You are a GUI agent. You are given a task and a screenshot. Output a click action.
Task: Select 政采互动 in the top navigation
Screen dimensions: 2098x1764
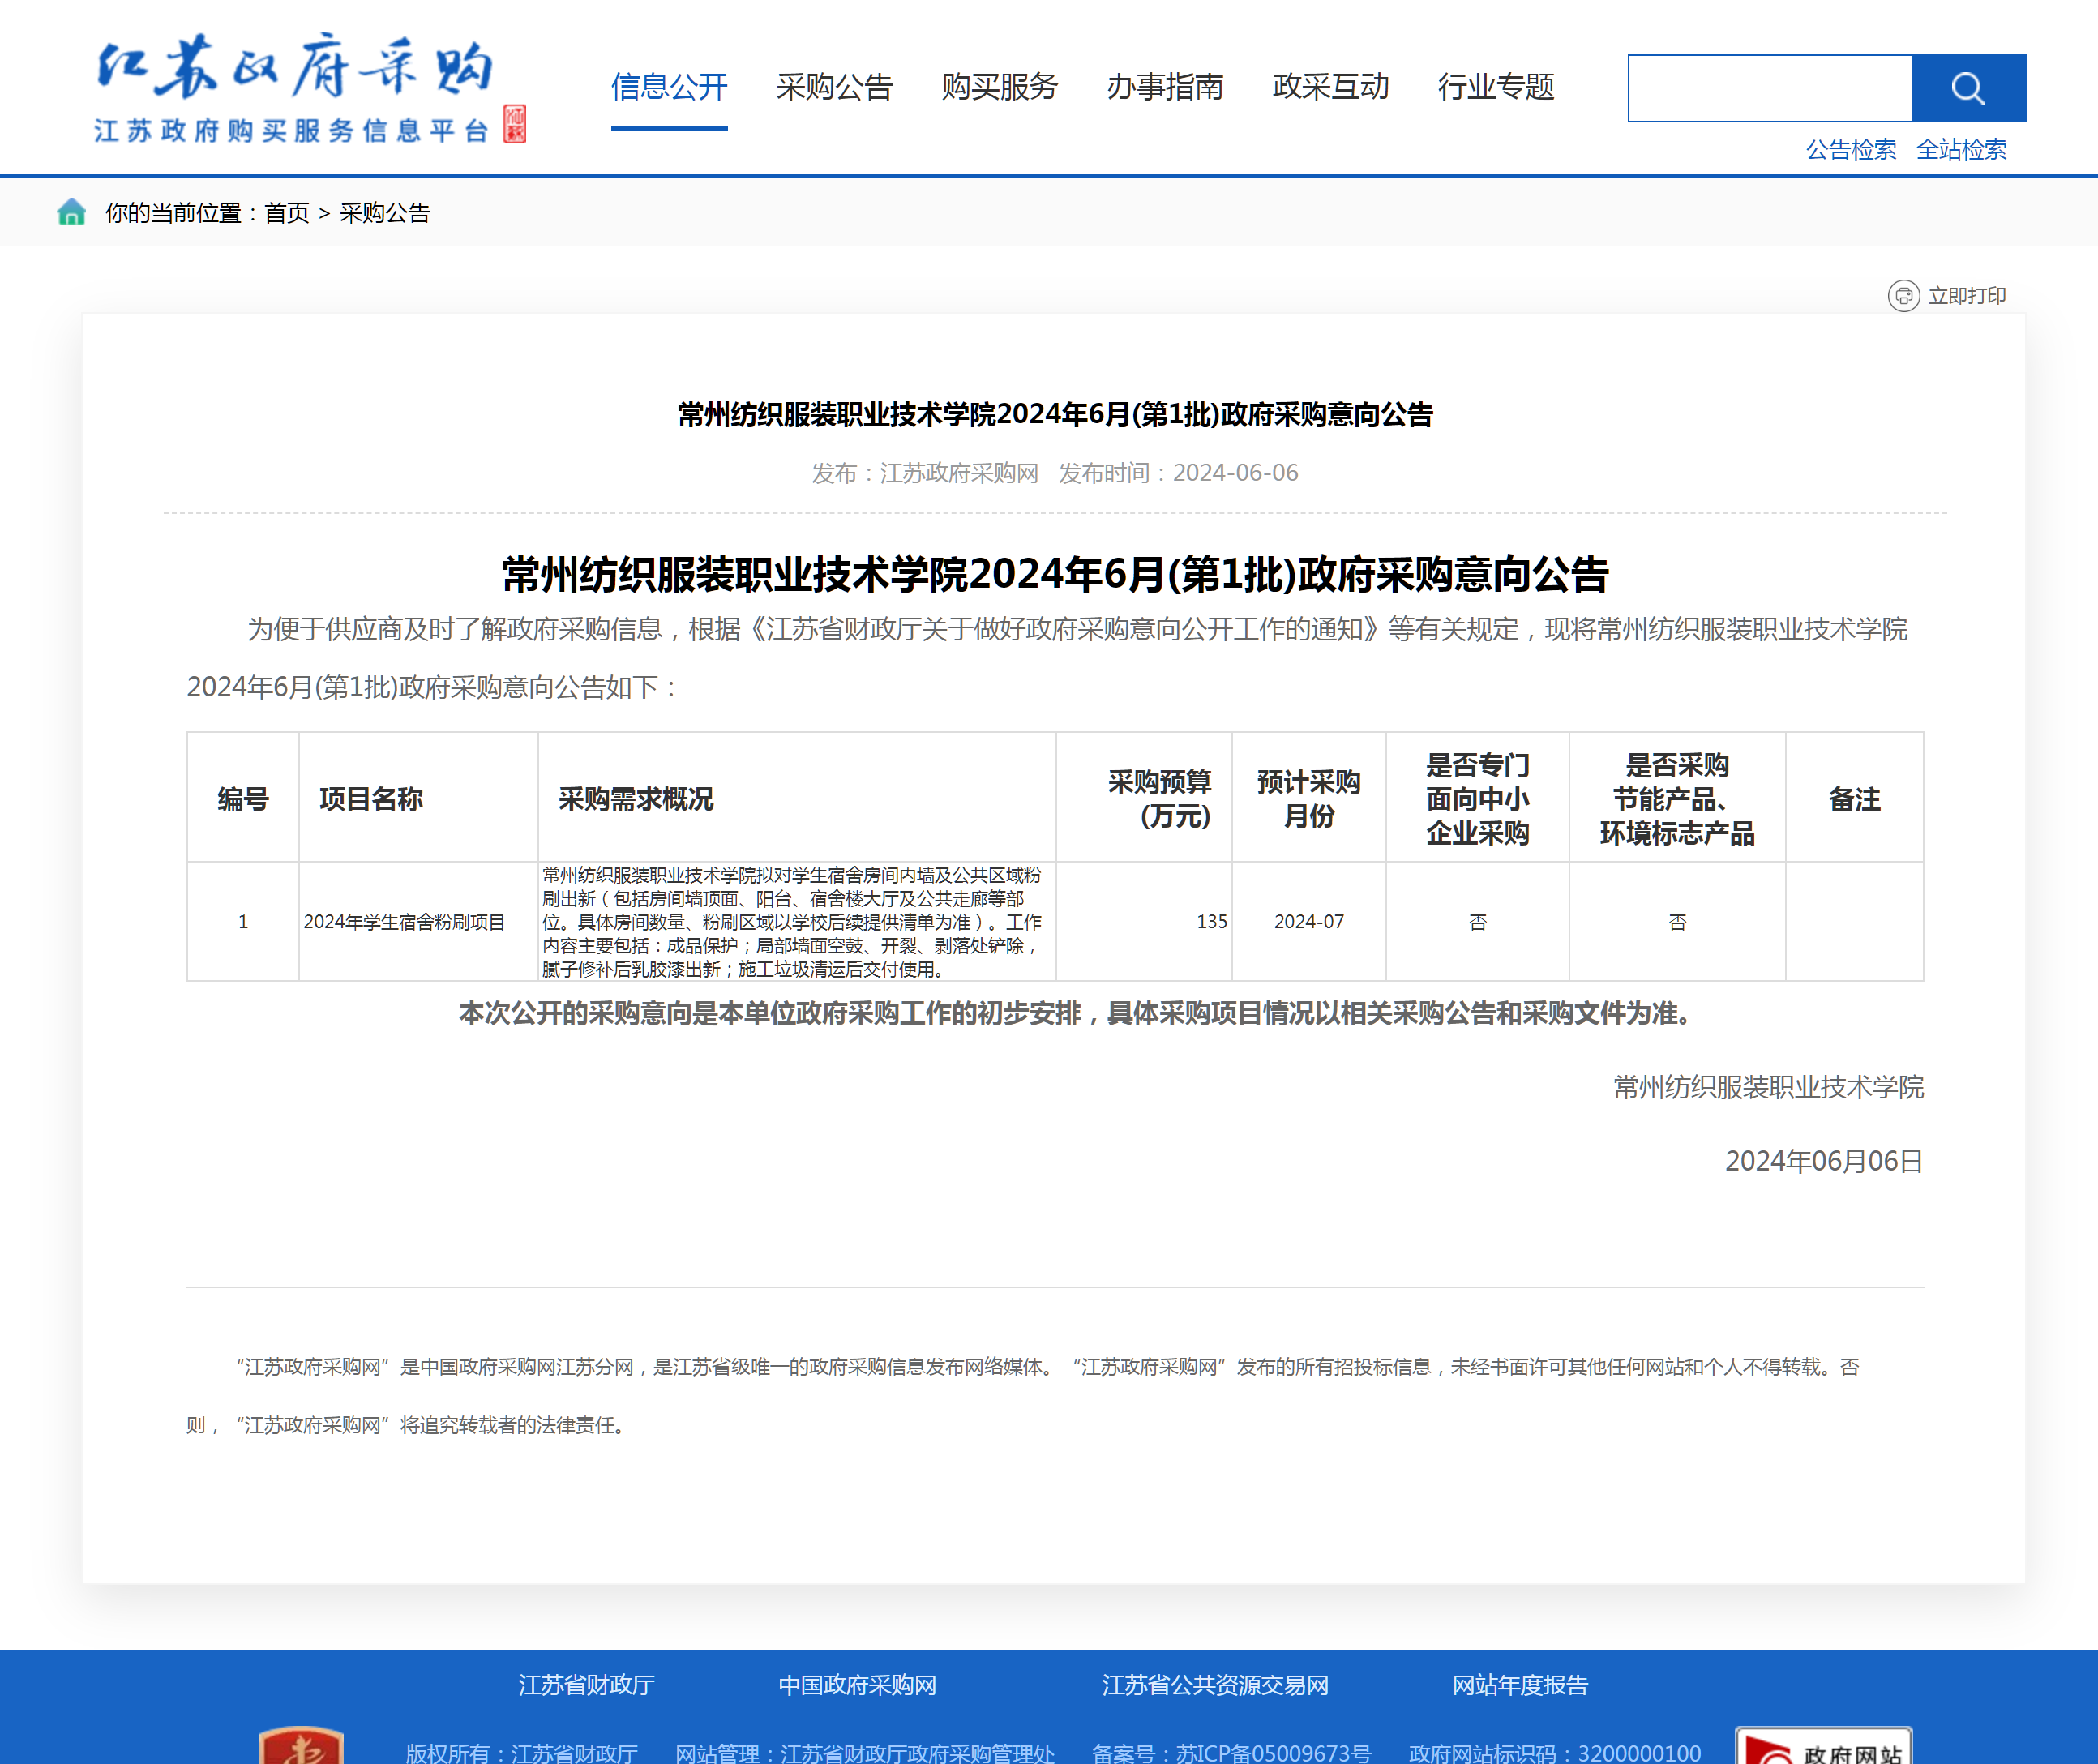click(x=1330, y=87)
